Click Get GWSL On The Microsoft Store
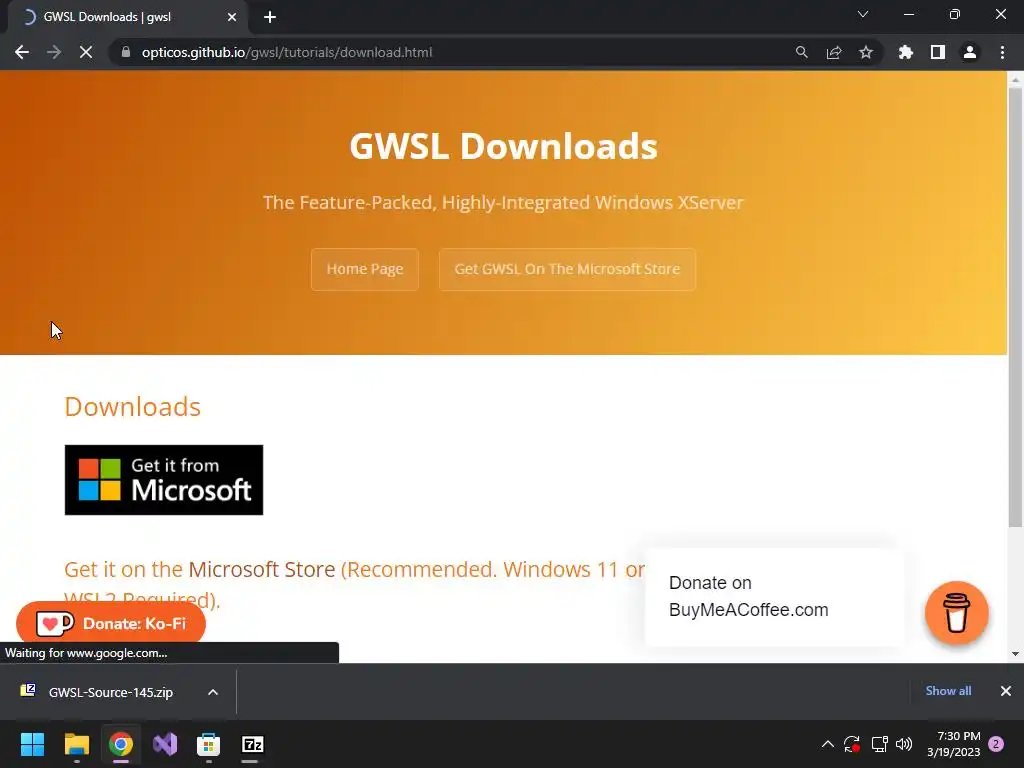The height and width of the screenshot is (768, 1024). tap(567, 269)
